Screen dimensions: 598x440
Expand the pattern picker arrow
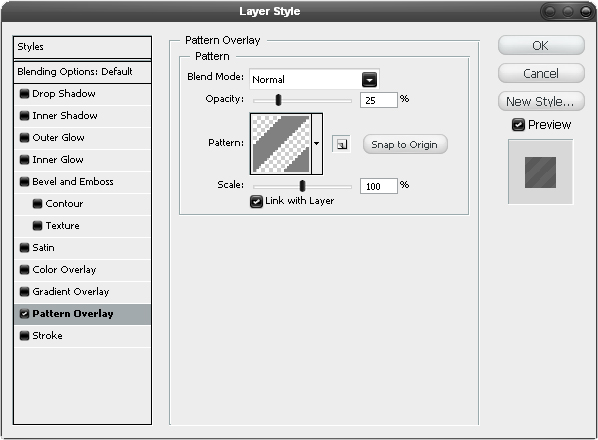(x=317, y=144)
